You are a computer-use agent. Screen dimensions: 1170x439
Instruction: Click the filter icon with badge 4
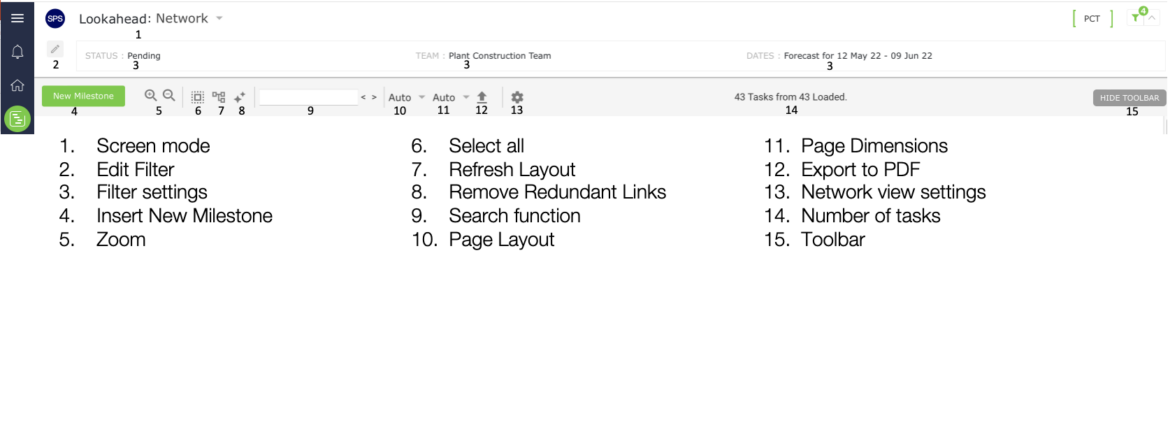coord(1136,17)
